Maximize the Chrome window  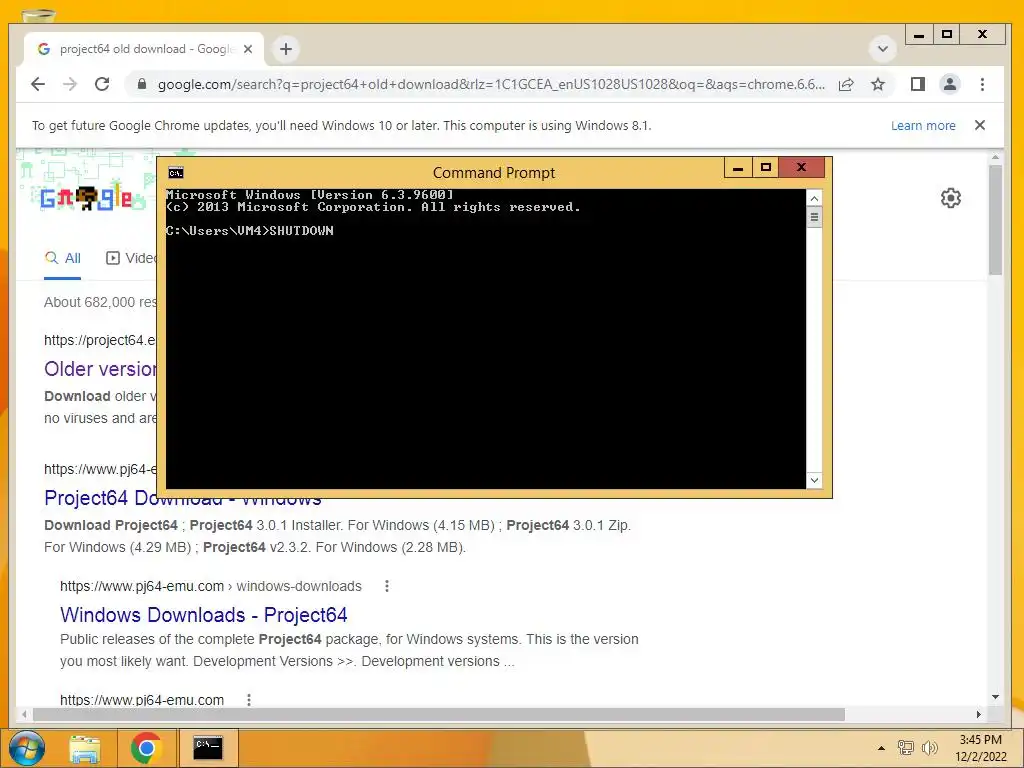point(947,35)
